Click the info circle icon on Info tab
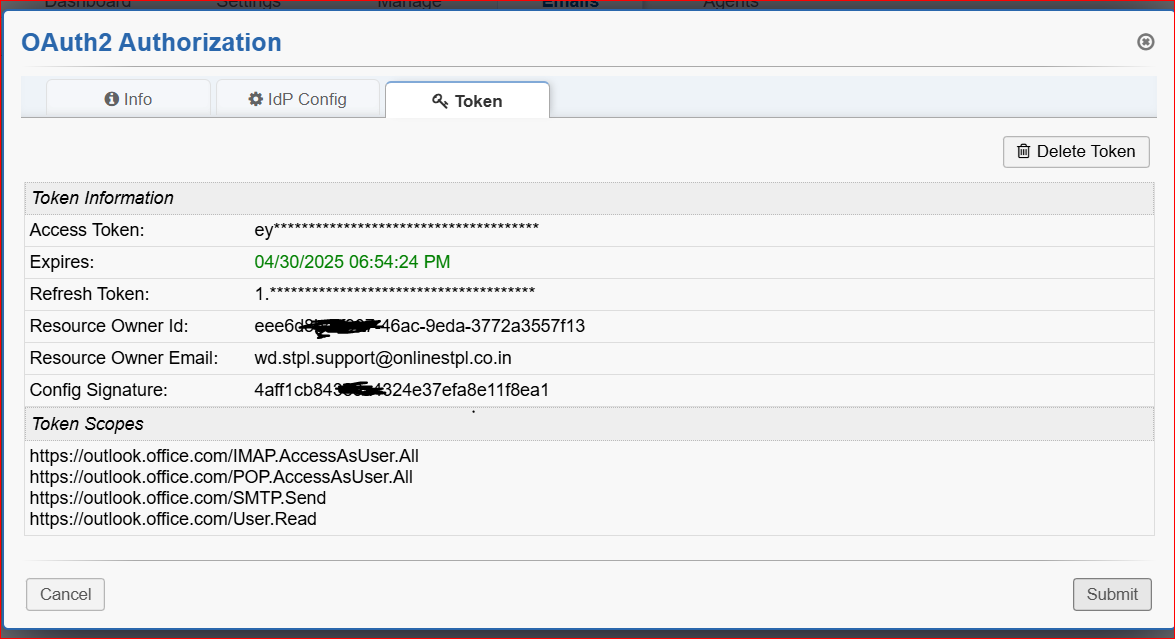This screenshot has height=639, width=1175. (112, 99)
